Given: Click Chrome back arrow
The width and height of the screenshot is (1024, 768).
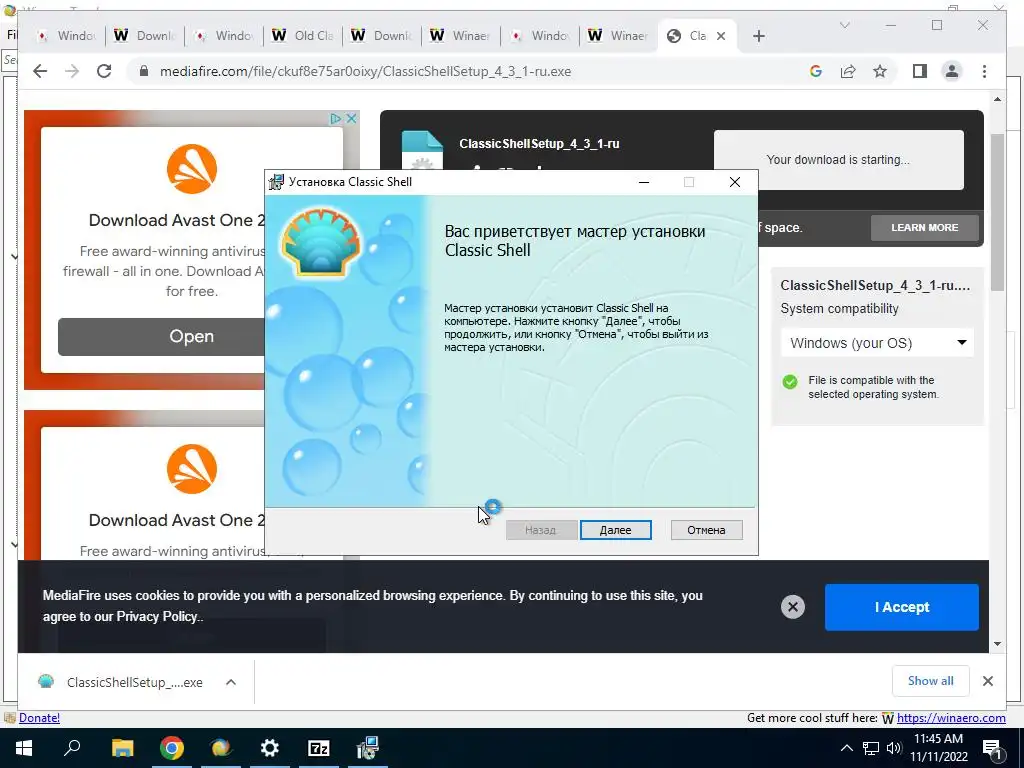Looking at the screenshot, I should pos(40,71).
